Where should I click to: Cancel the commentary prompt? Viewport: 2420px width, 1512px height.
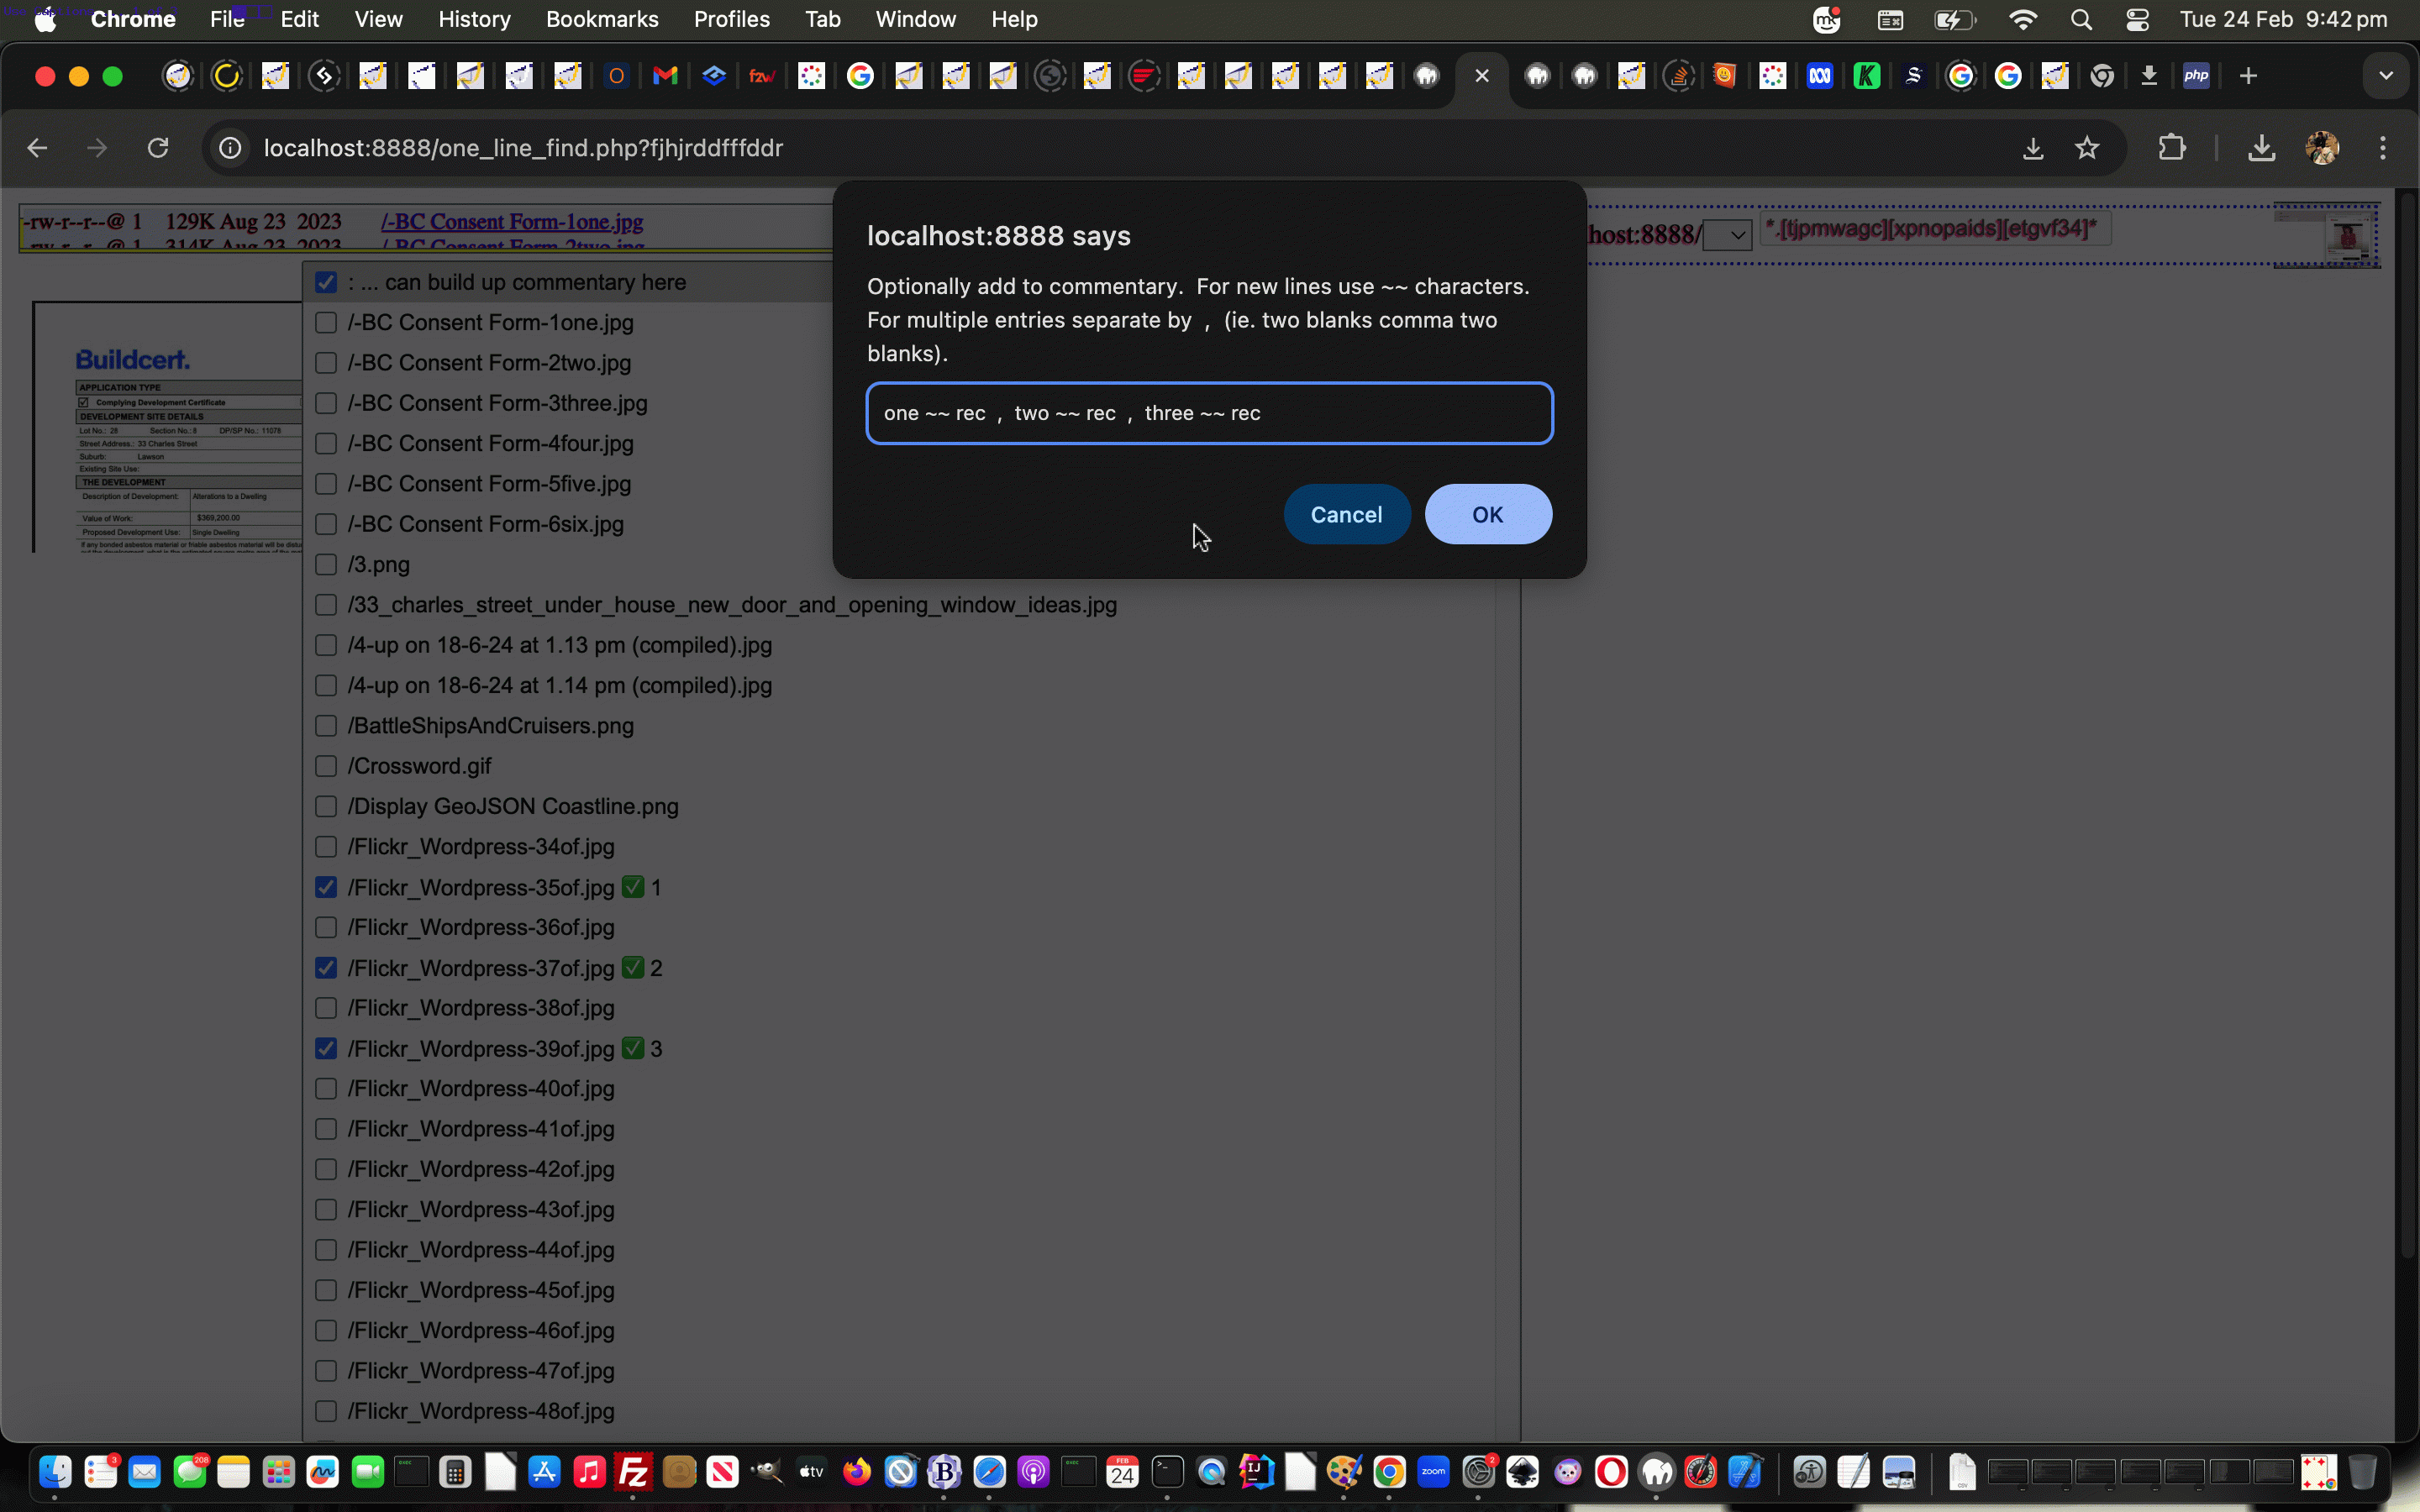1346,514
